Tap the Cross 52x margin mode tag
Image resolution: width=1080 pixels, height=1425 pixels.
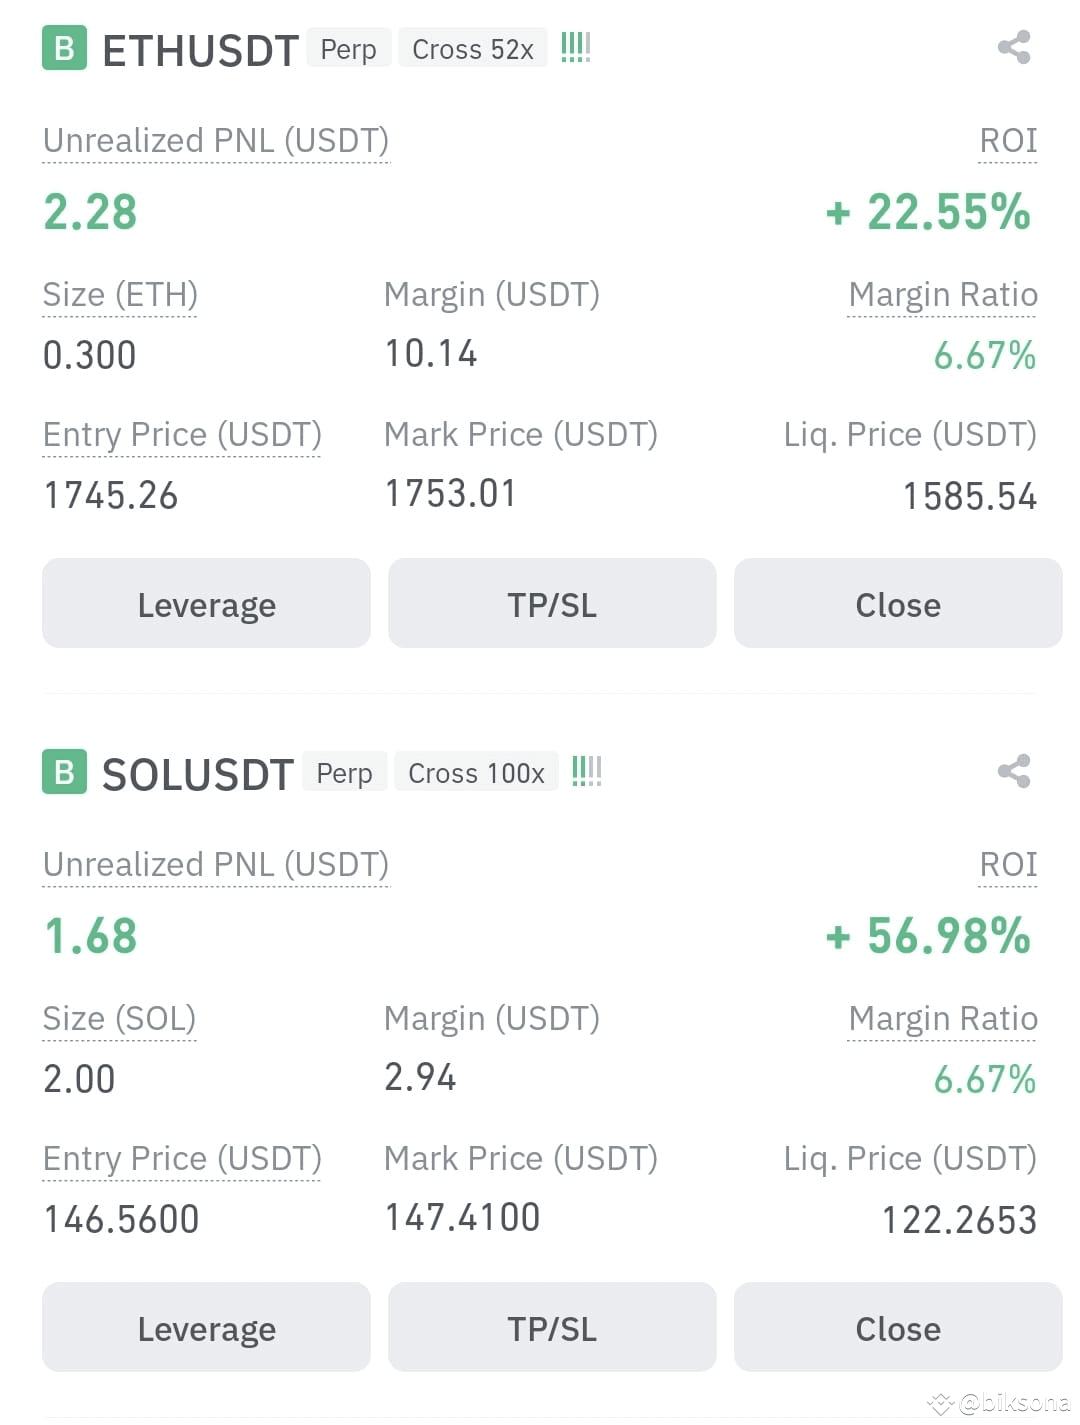tap(473, 48)
